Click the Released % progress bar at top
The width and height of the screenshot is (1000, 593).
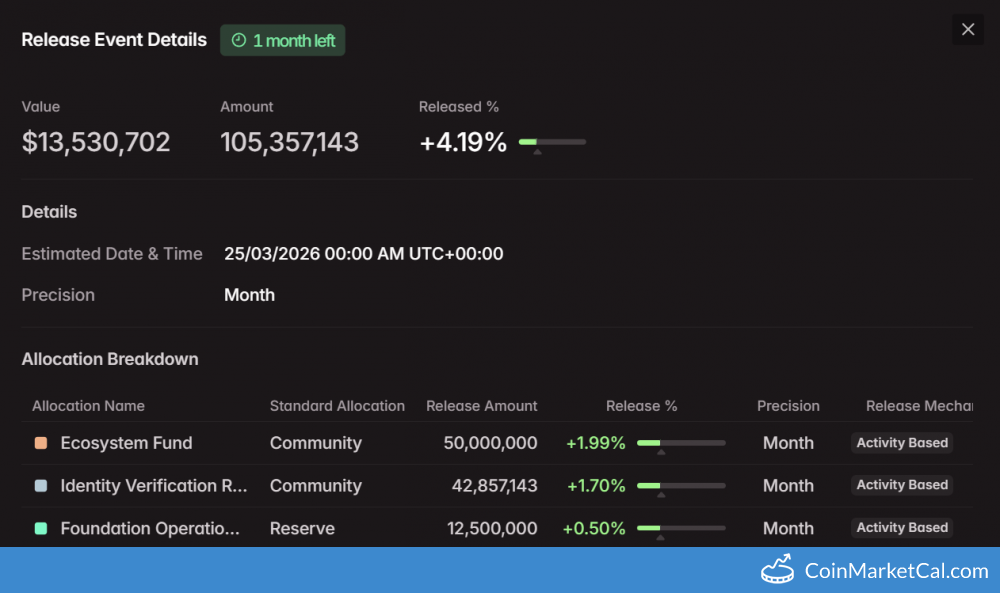(x=552, y=143)
